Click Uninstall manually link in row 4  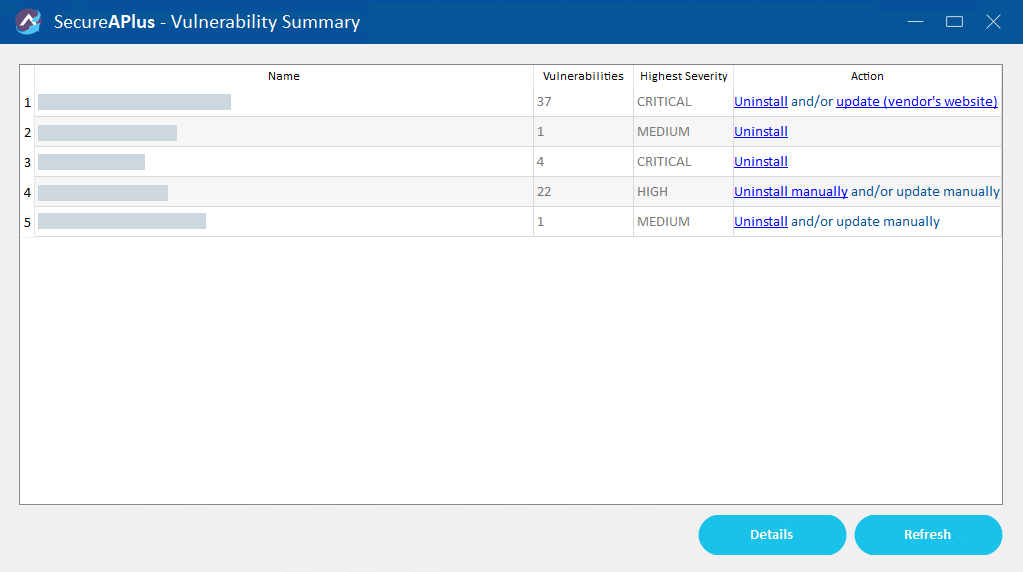[x=791, y=192]
